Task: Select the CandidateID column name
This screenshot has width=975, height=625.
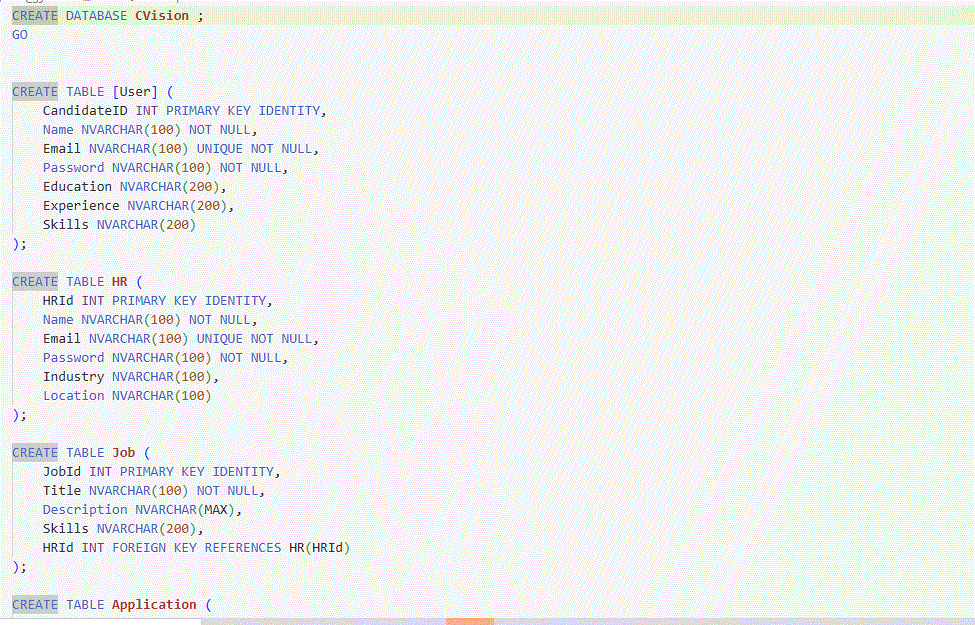Action: coord(85,111)
